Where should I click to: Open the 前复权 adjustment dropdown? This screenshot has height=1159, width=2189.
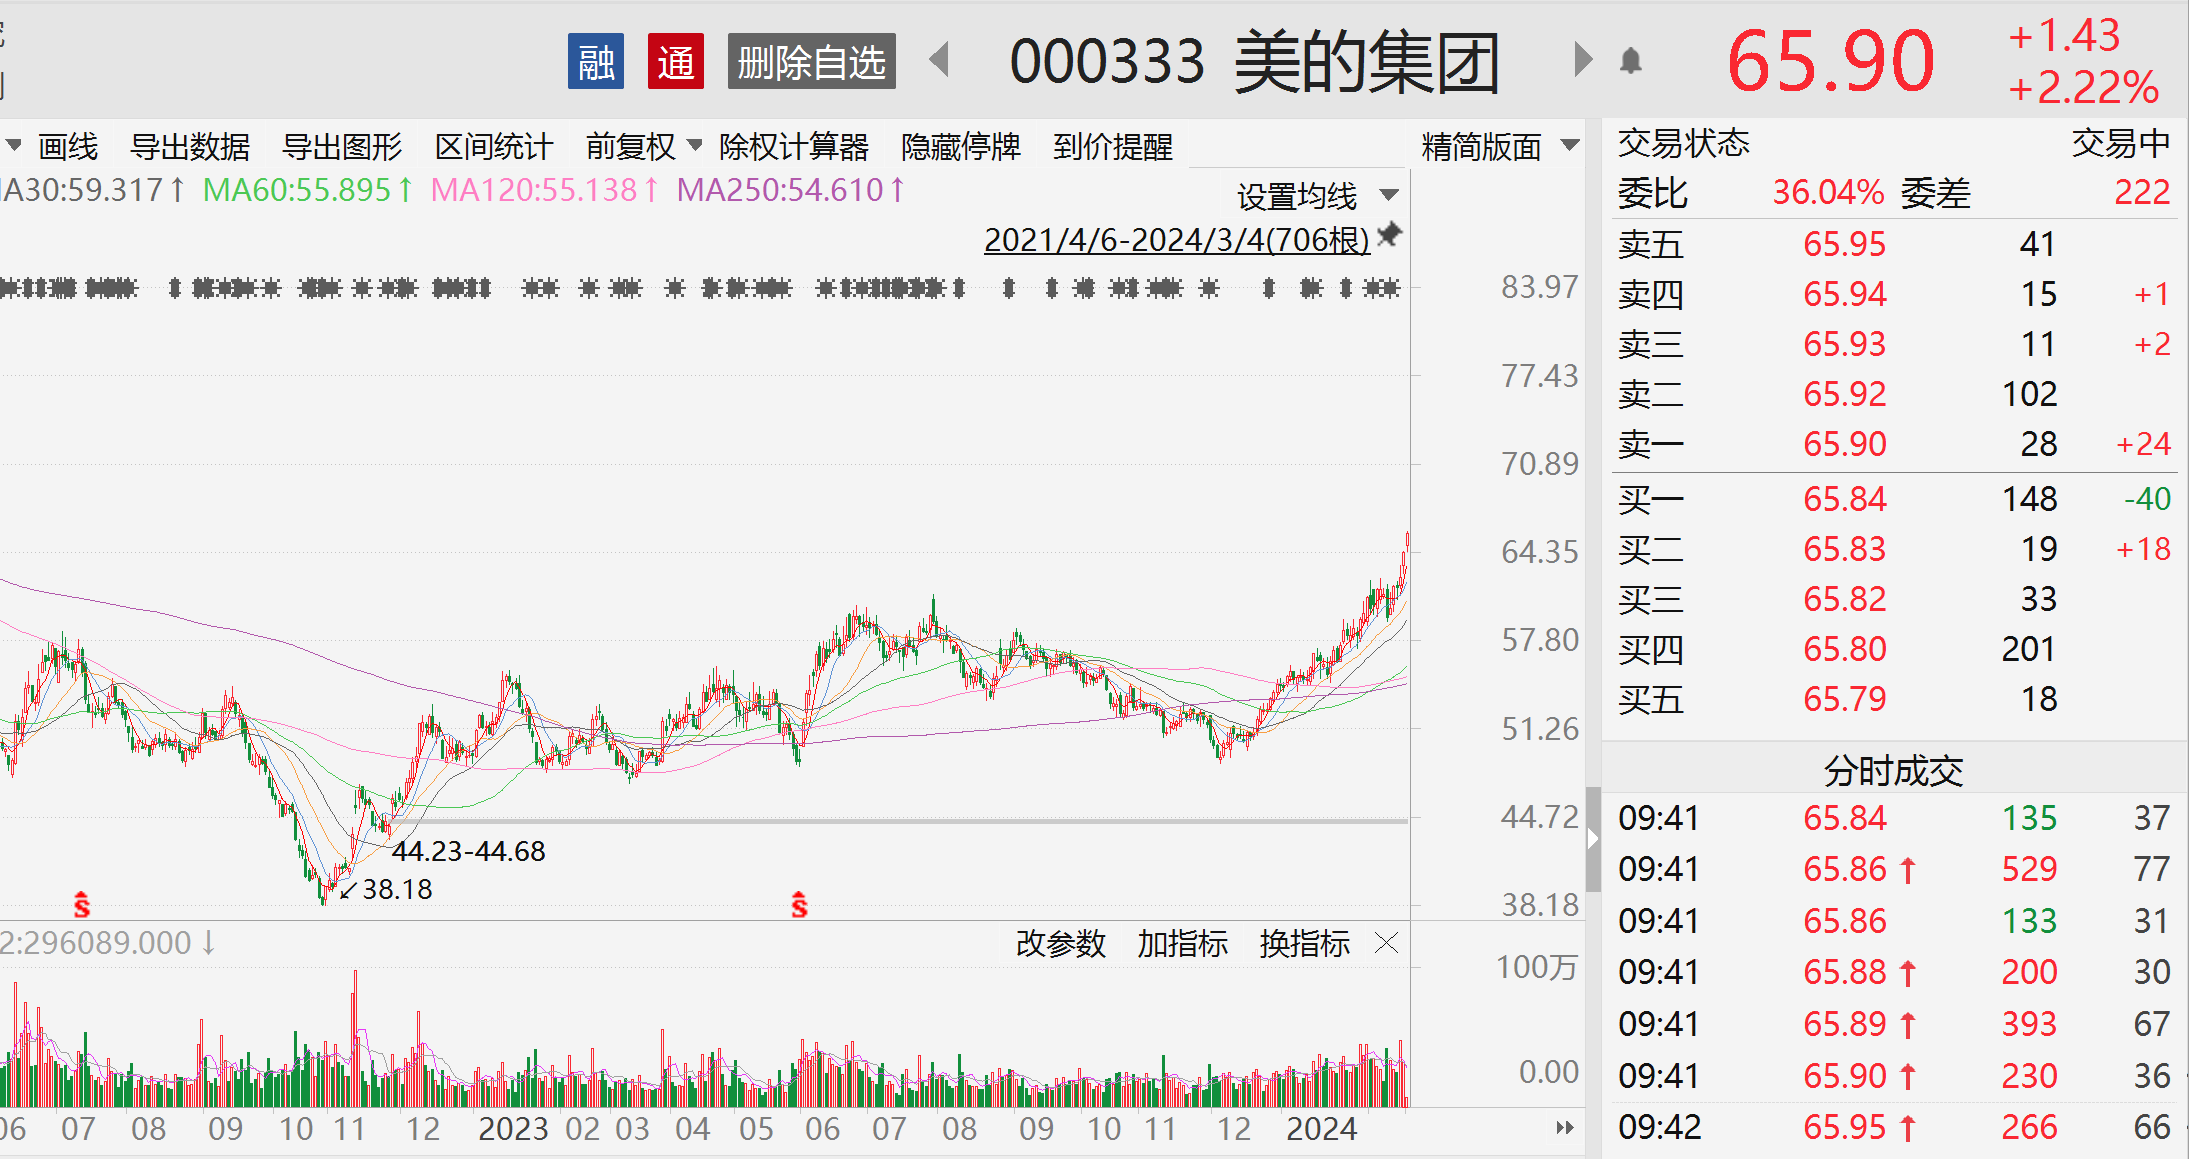[644, 147]
